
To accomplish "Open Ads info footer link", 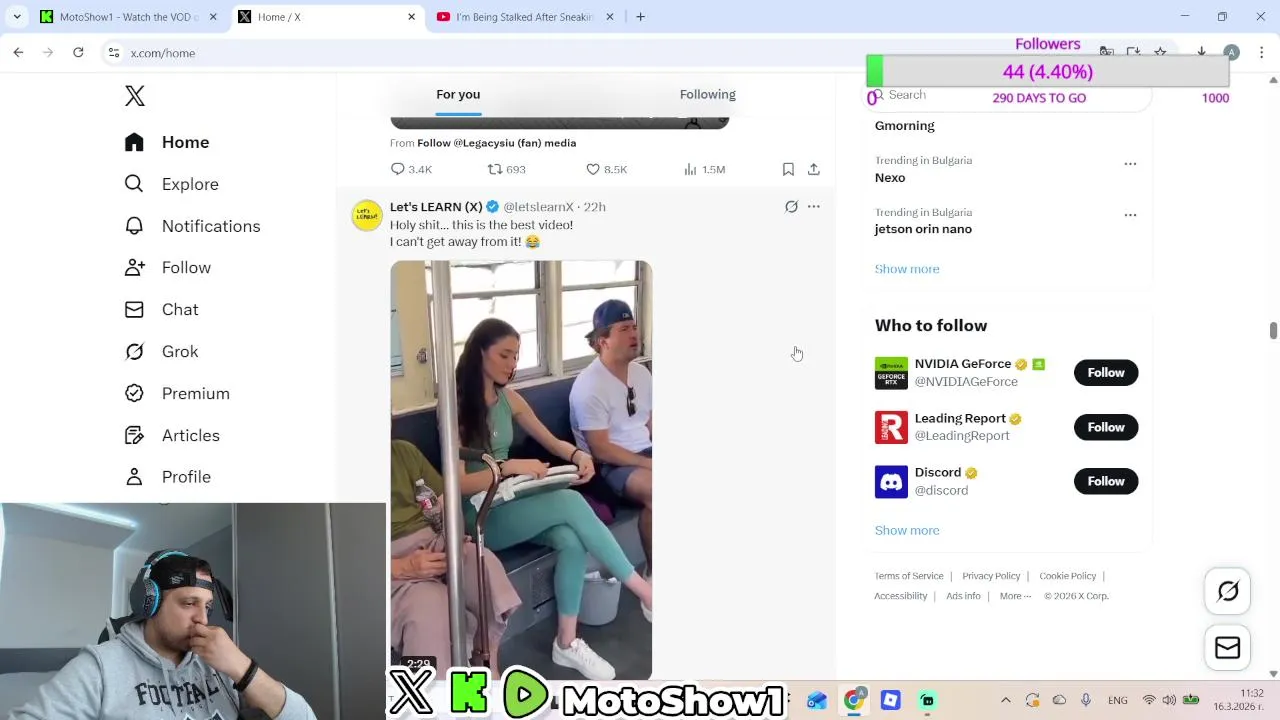I will point(964,596).
